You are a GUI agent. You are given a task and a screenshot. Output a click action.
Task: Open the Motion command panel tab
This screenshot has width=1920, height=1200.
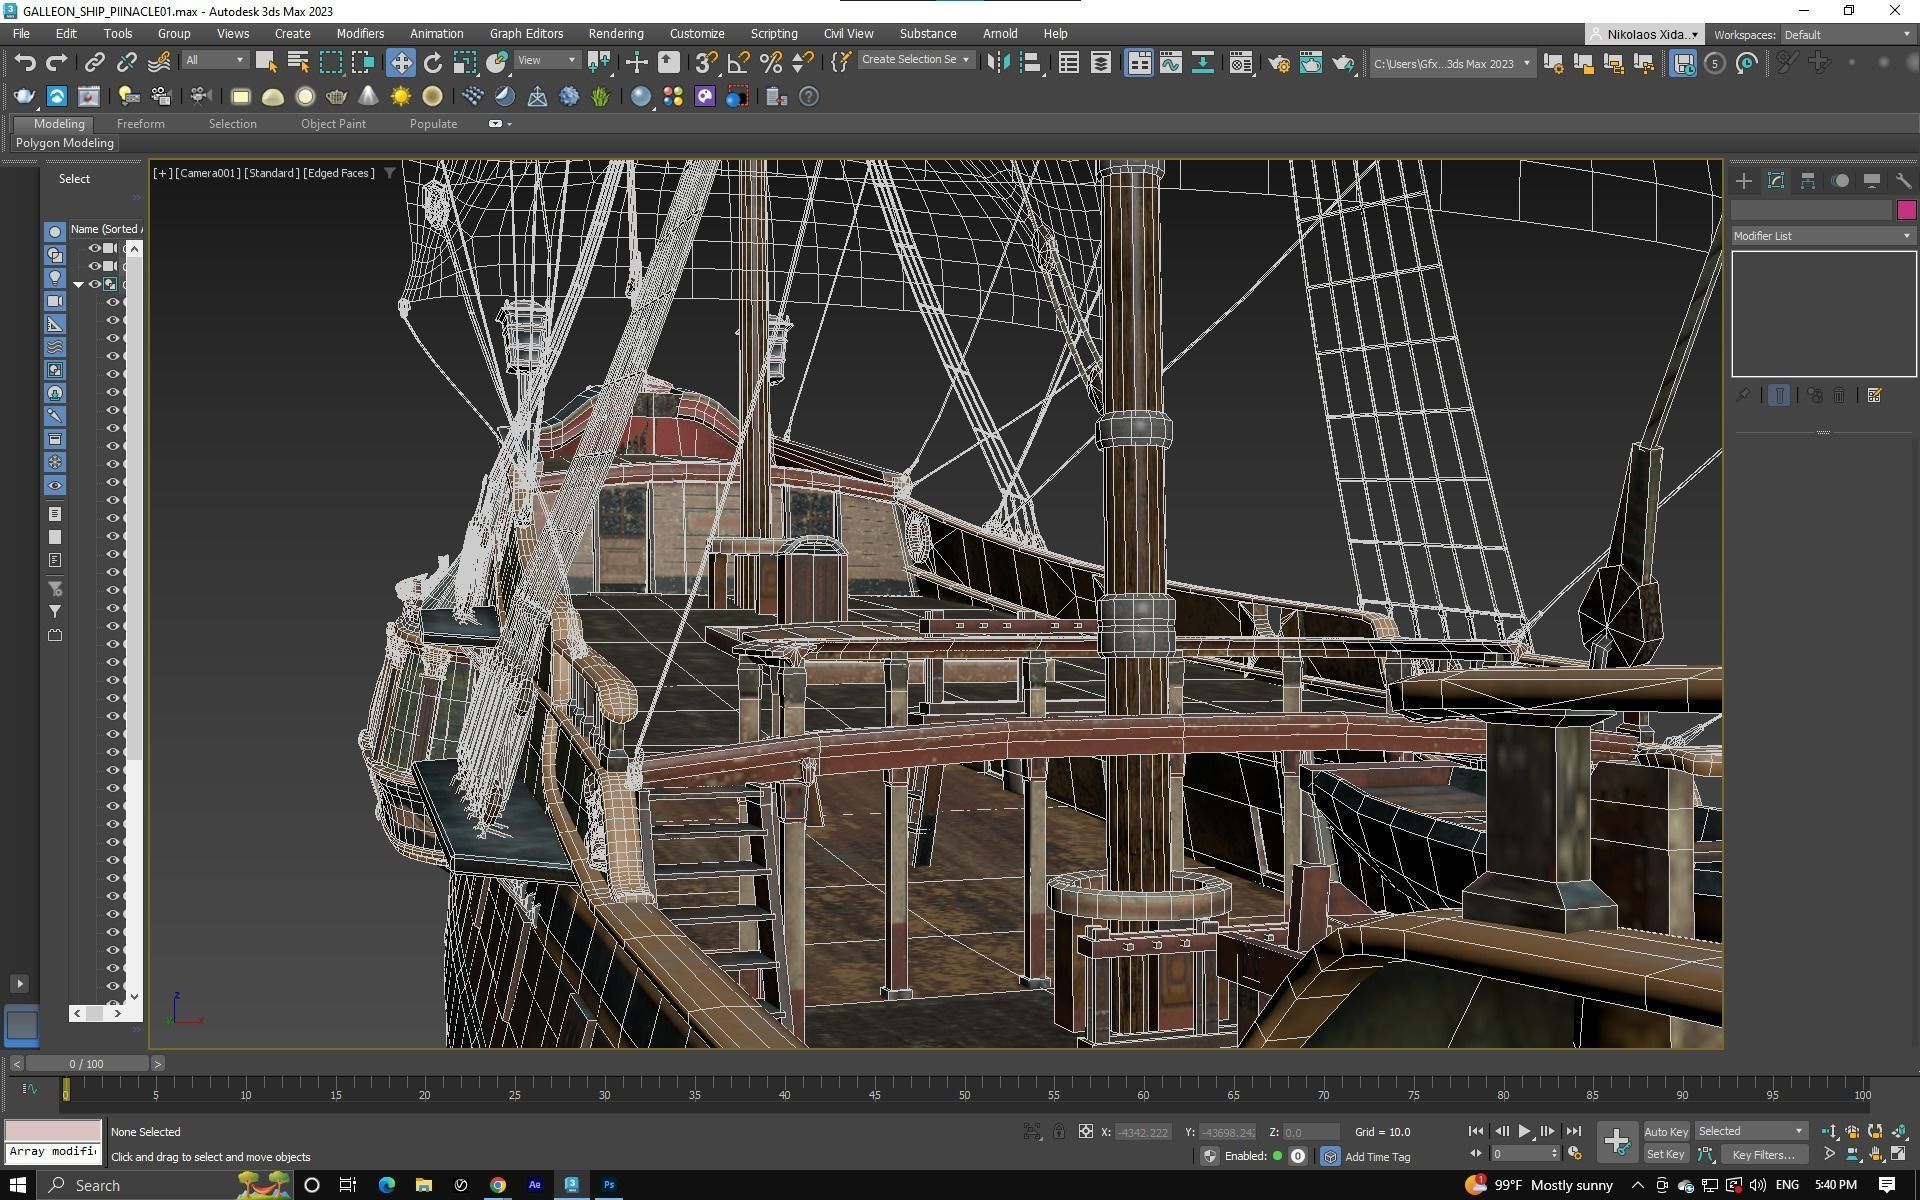pyautogui.click(x=1840, y=181)
